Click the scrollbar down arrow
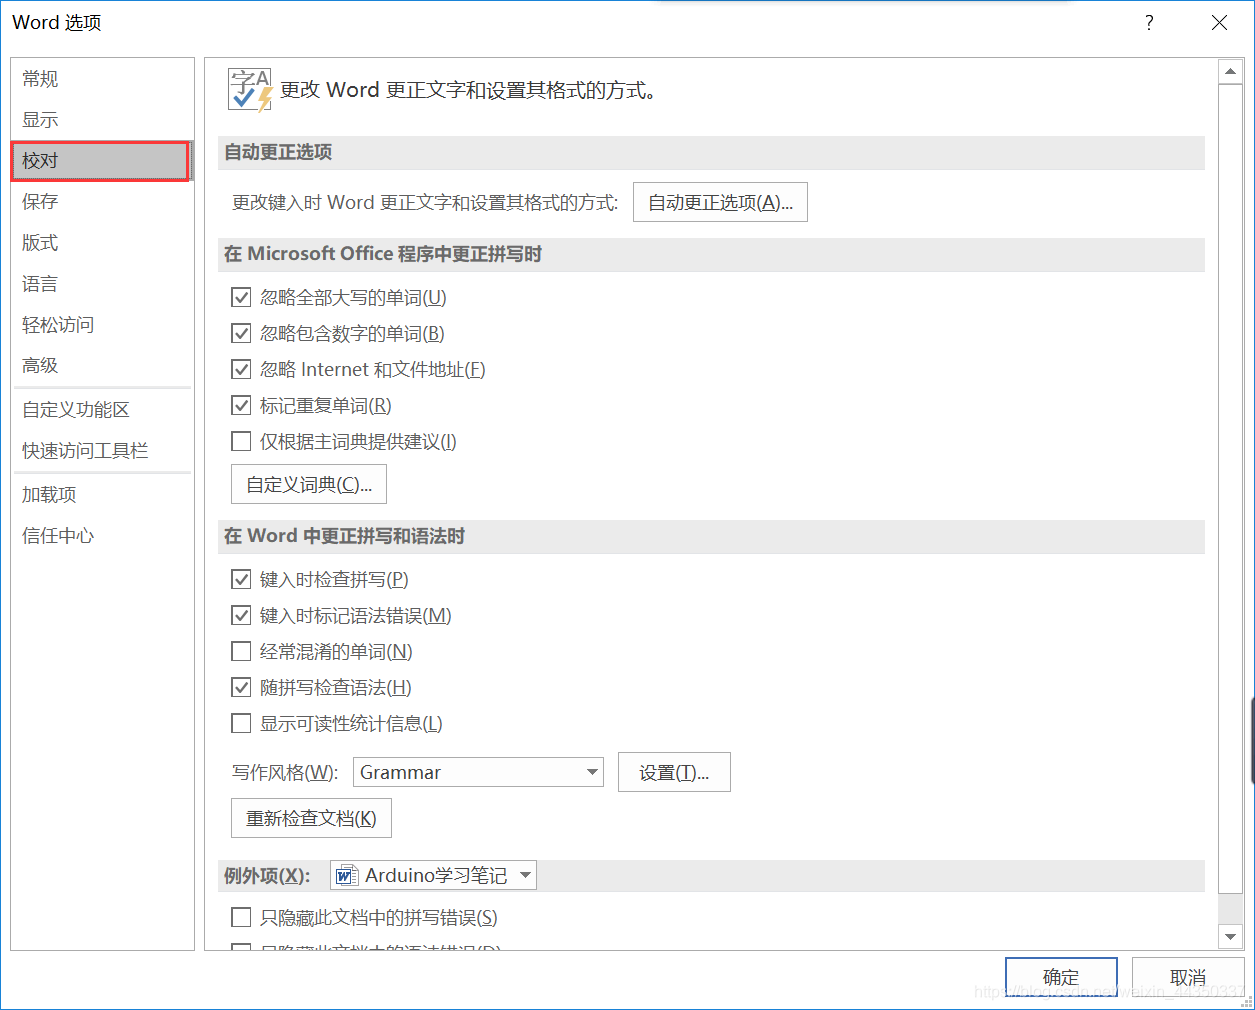 pyautogui.click(x=1230, y=937)
